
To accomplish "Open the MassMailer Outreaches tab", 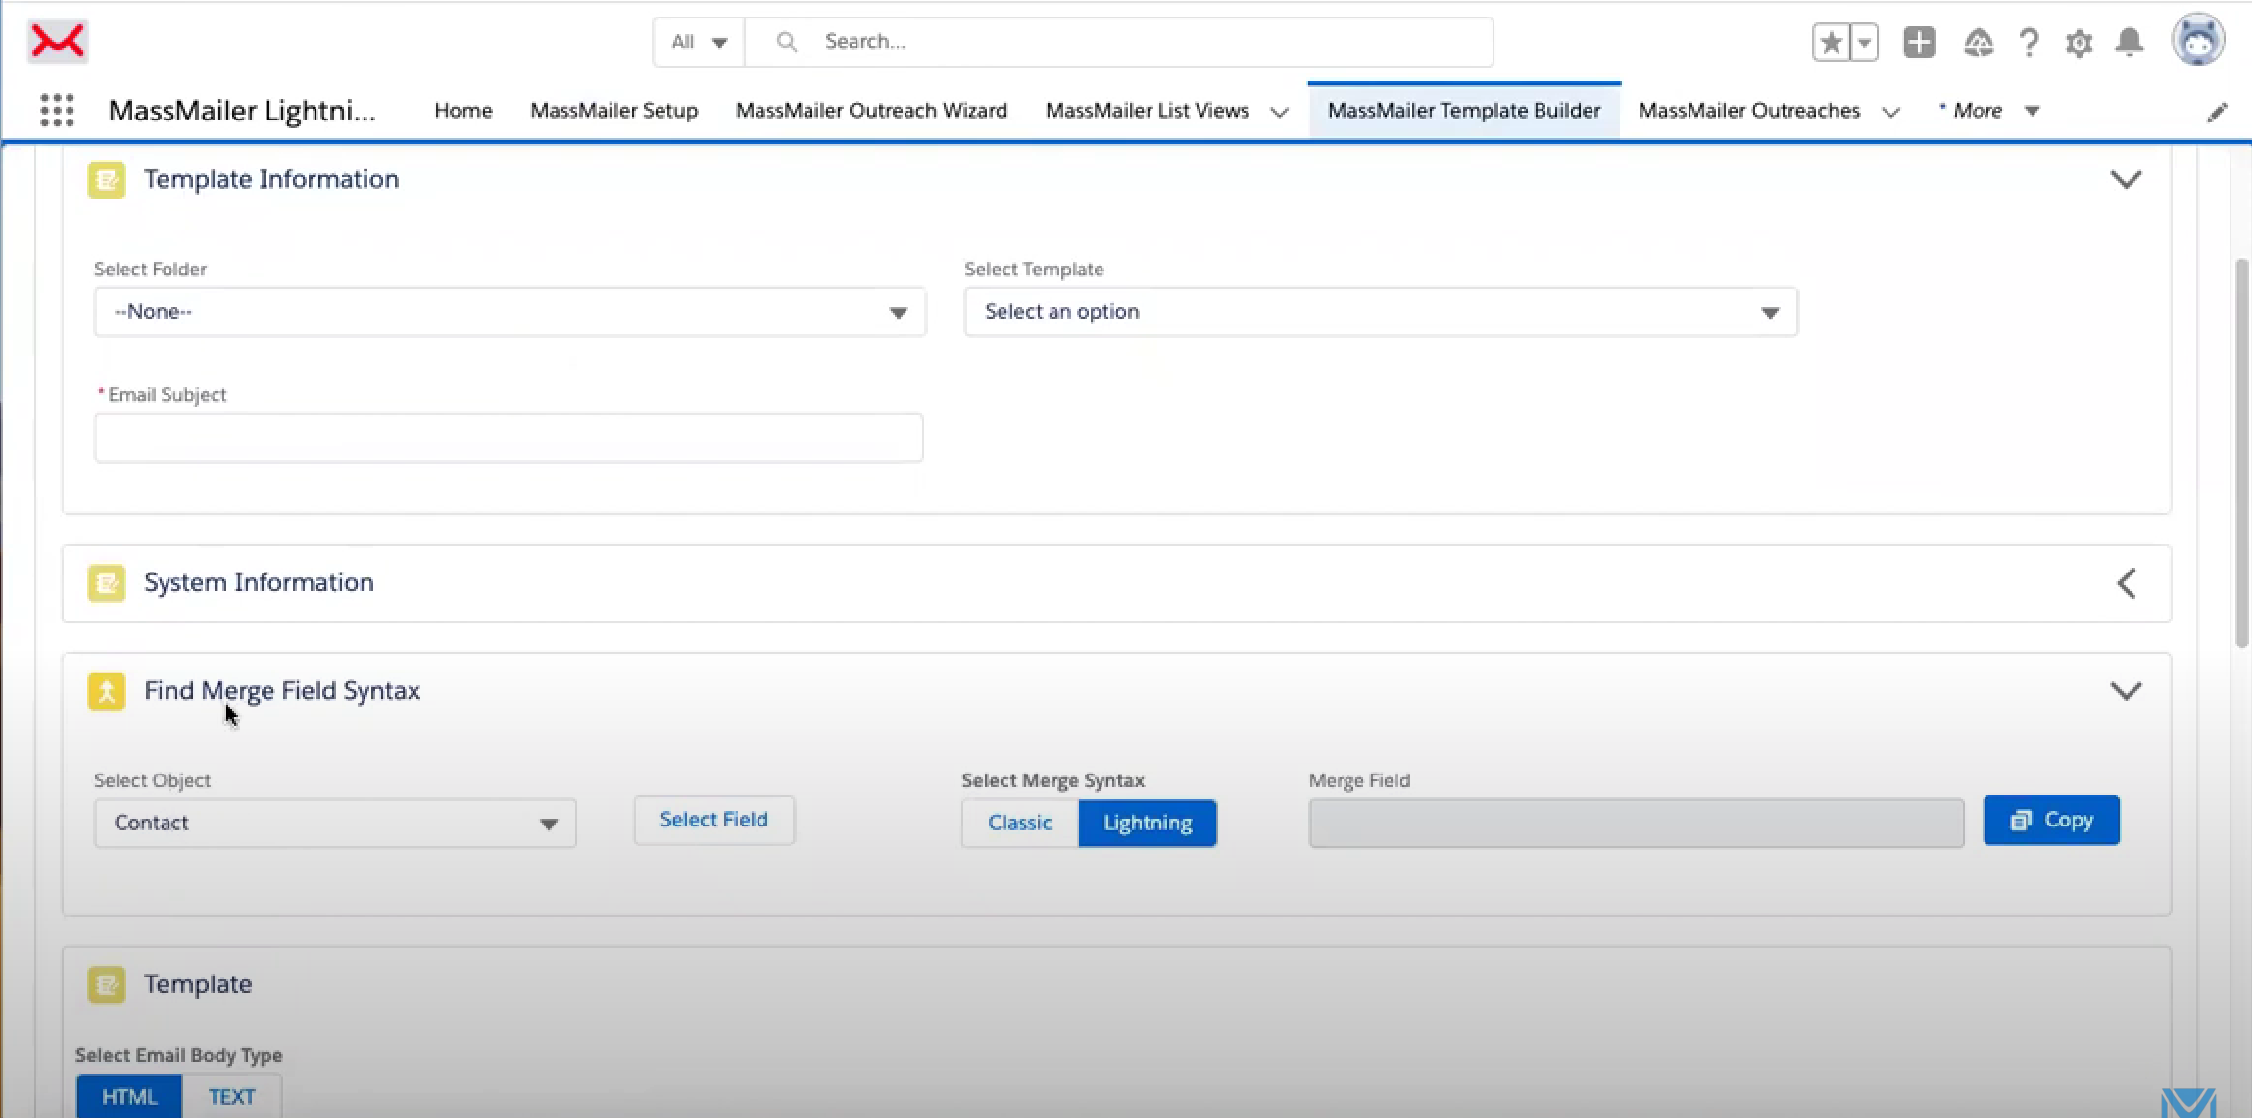I will 1749,111.
